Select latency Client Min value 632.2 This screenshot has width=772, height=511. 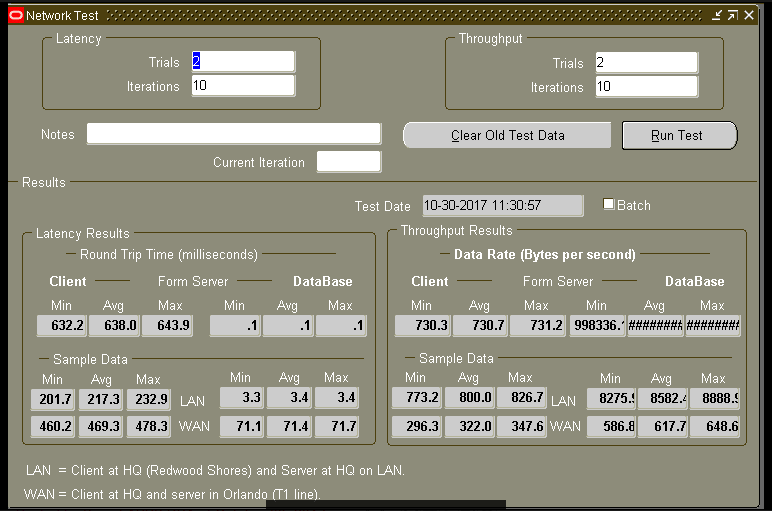point(62,326)
